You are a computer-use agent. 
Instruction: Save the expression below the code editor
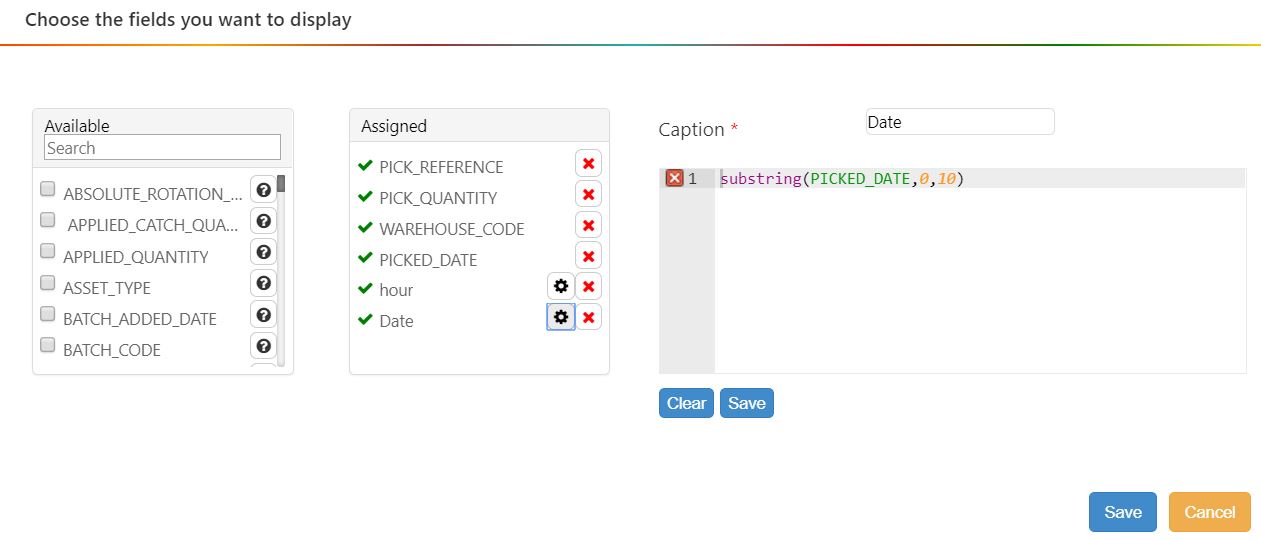(x=746, y=403)
